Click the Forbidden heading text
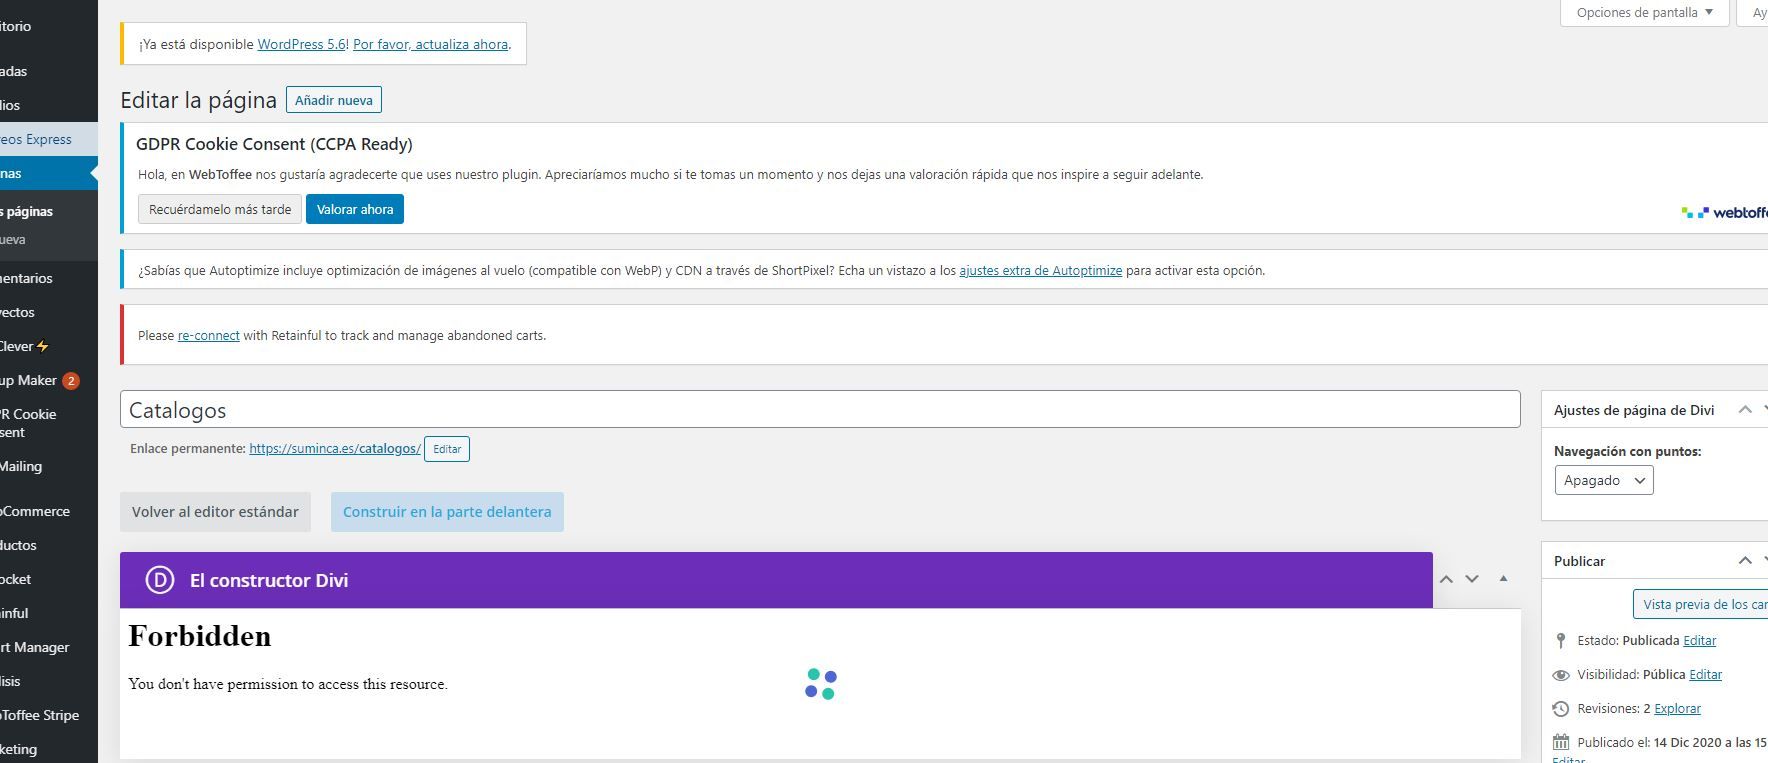 click(200, 636)
